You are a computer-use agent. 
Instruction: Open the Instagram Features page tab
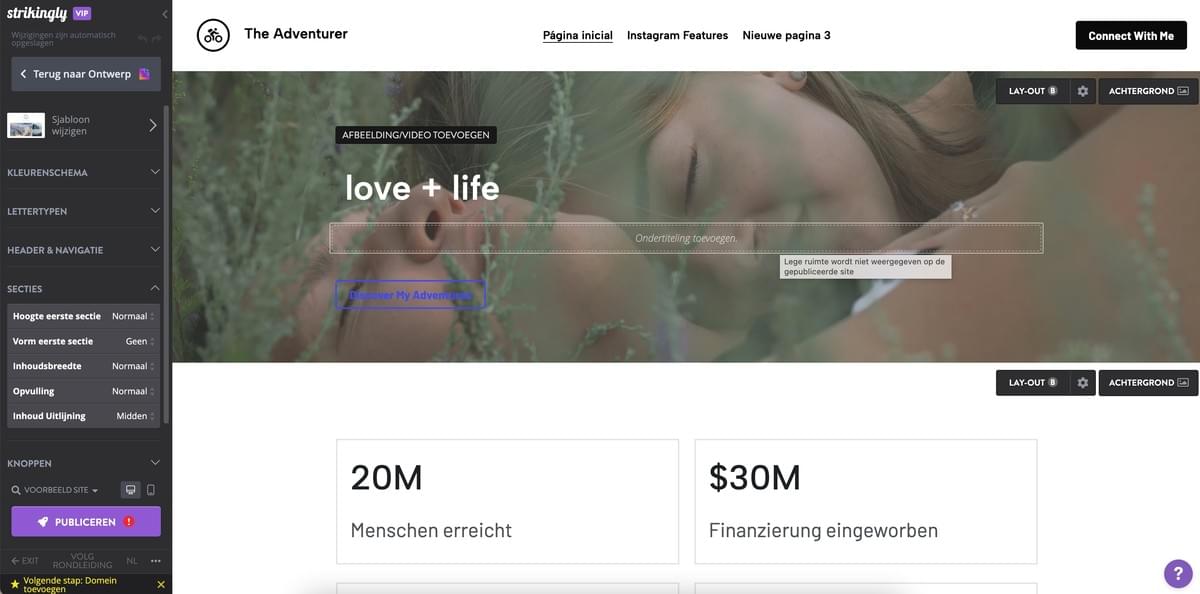point(677,35)
